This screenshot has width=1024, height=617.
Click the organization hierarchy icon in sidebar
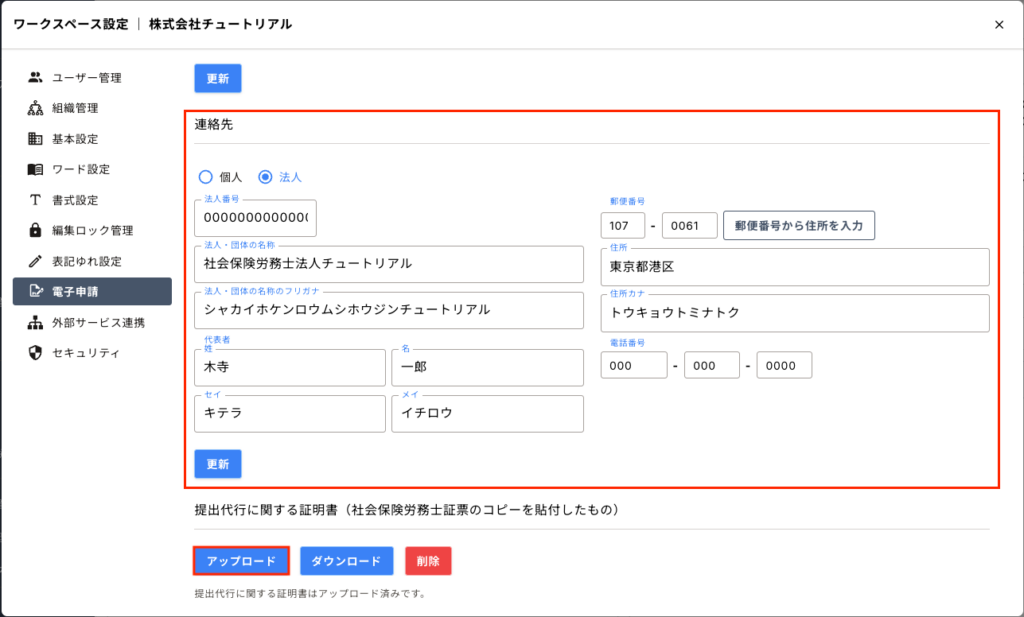coord(35,108)
